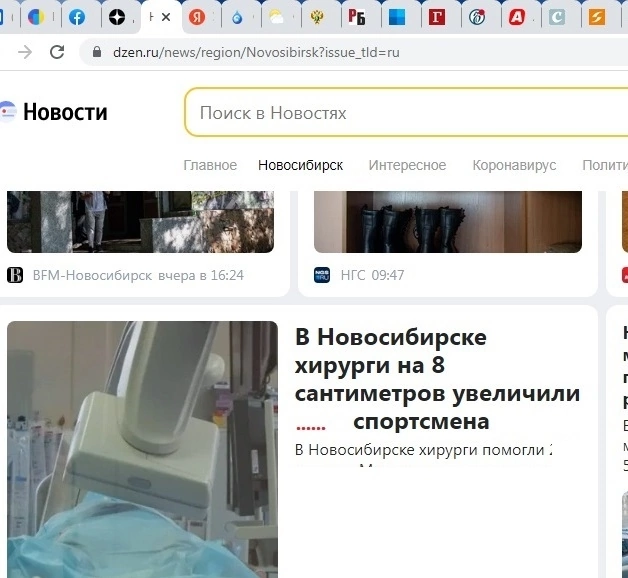Open the Коронавирус category

514,165
